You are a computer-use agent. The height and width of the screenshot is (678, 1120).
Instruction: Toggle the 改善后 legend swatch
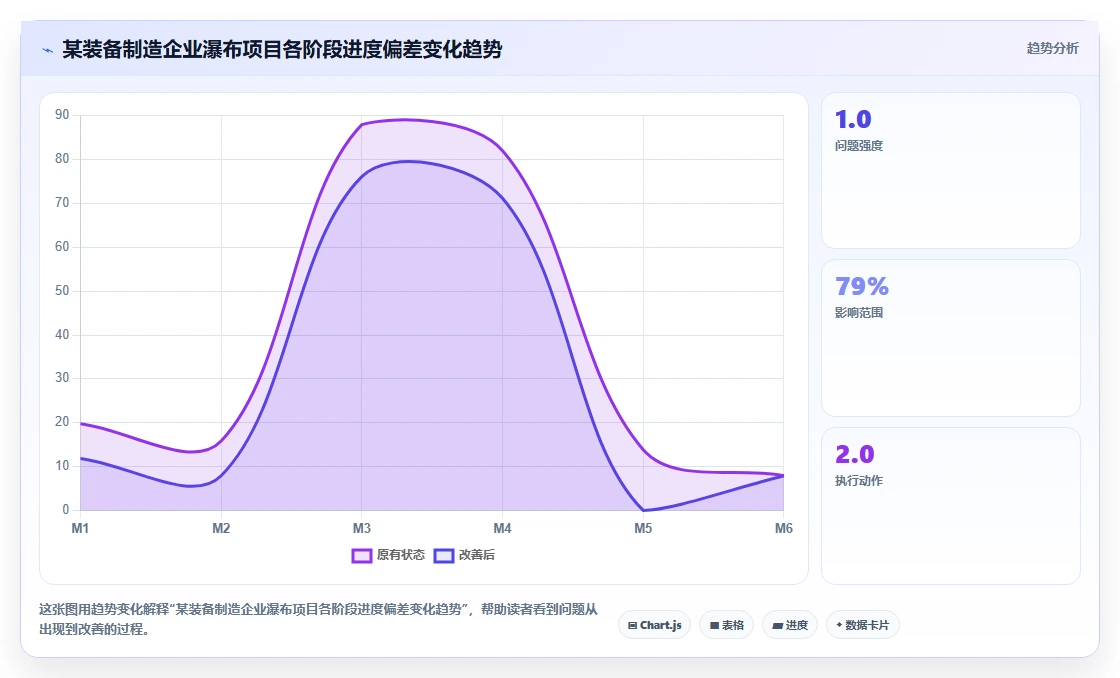[444, 555]
